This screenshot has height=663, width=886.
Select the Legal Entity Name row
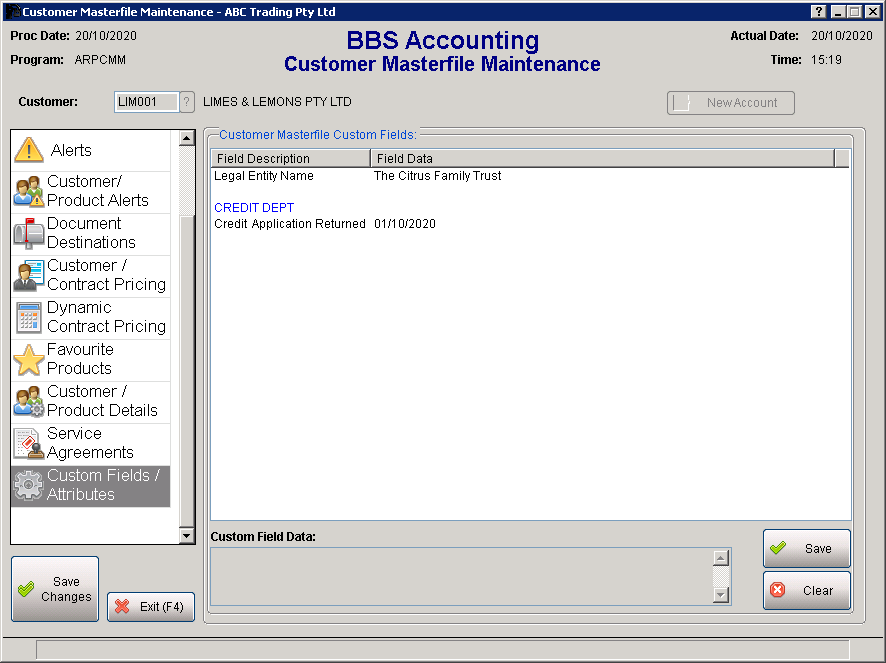tap(264, 176)
